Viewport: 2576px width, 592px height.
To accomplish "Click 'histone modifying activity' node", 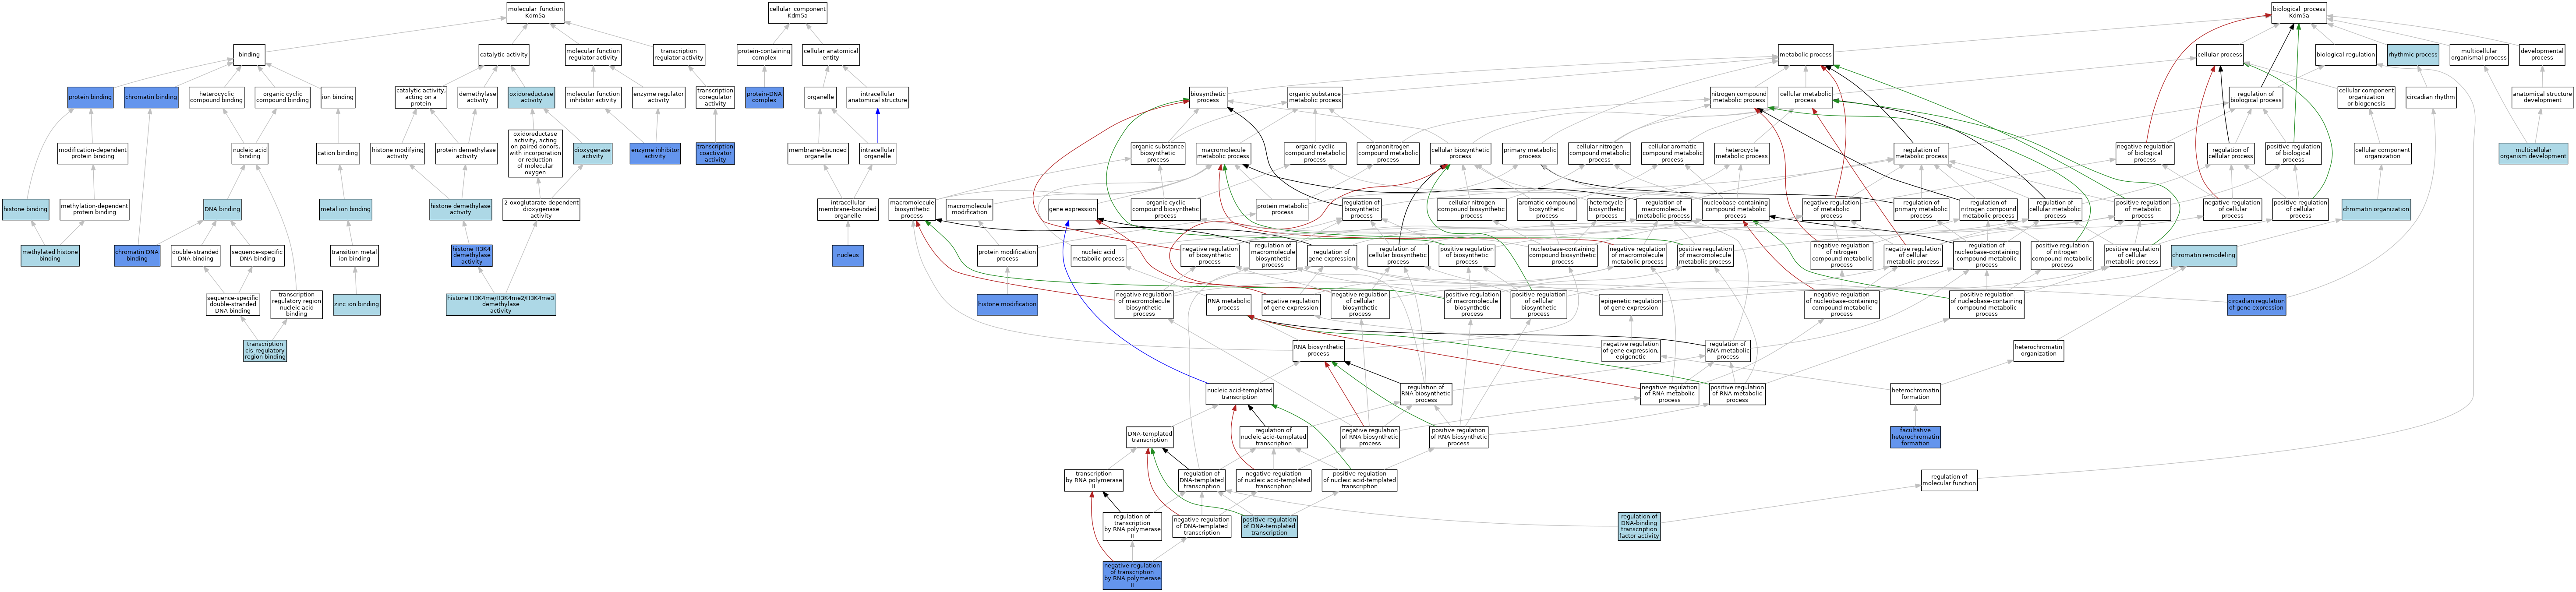I will pos(397,153).
